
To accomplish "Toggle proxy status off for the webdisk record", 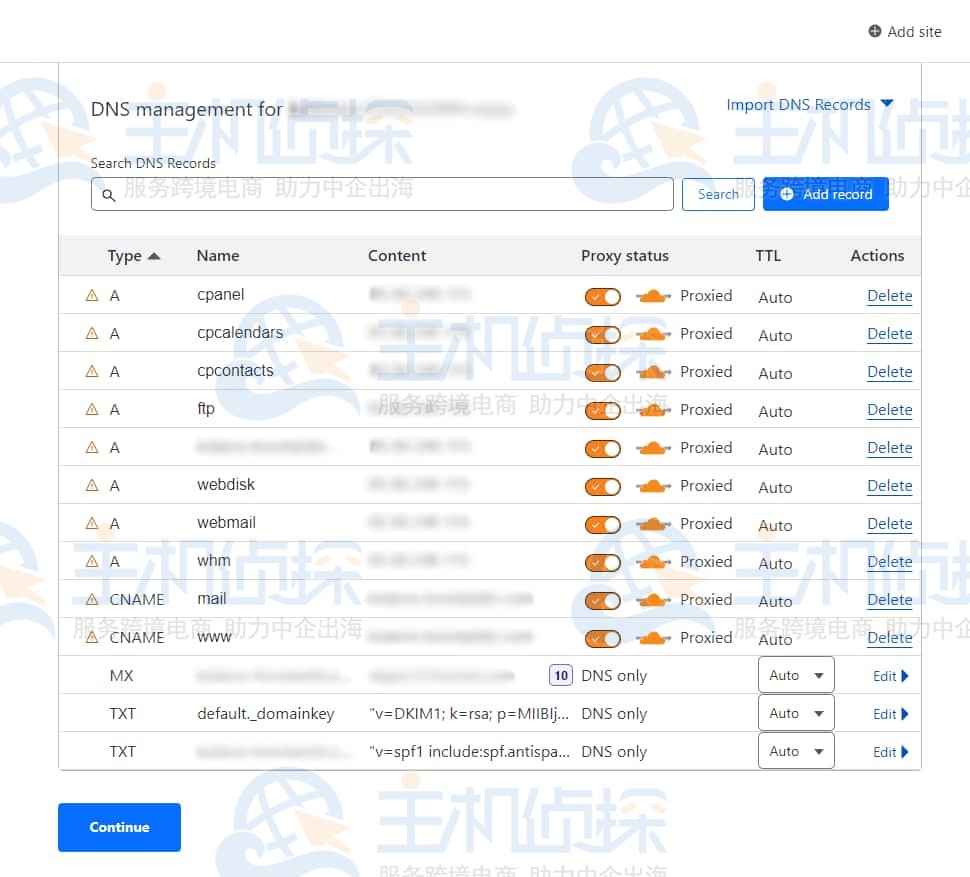I will coord(603,486).
